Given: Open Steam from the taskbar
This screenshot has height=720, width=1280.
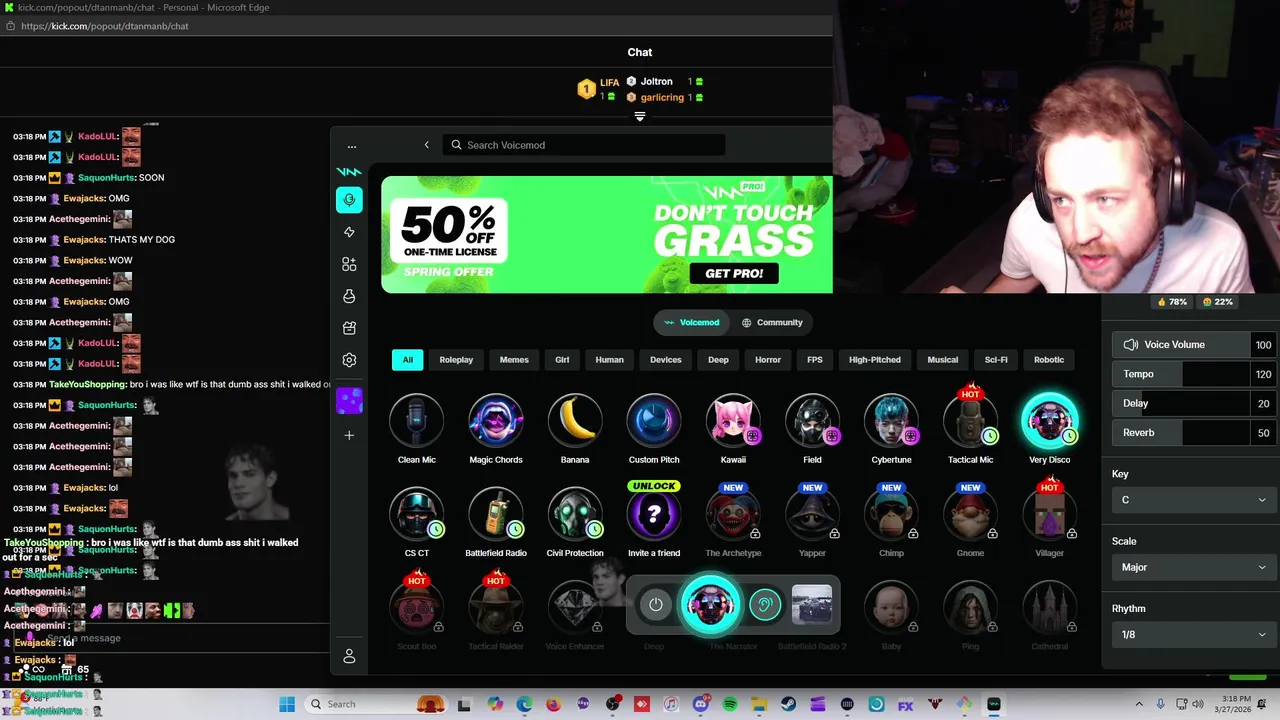Looking at the screenshot, I should 788,704.
